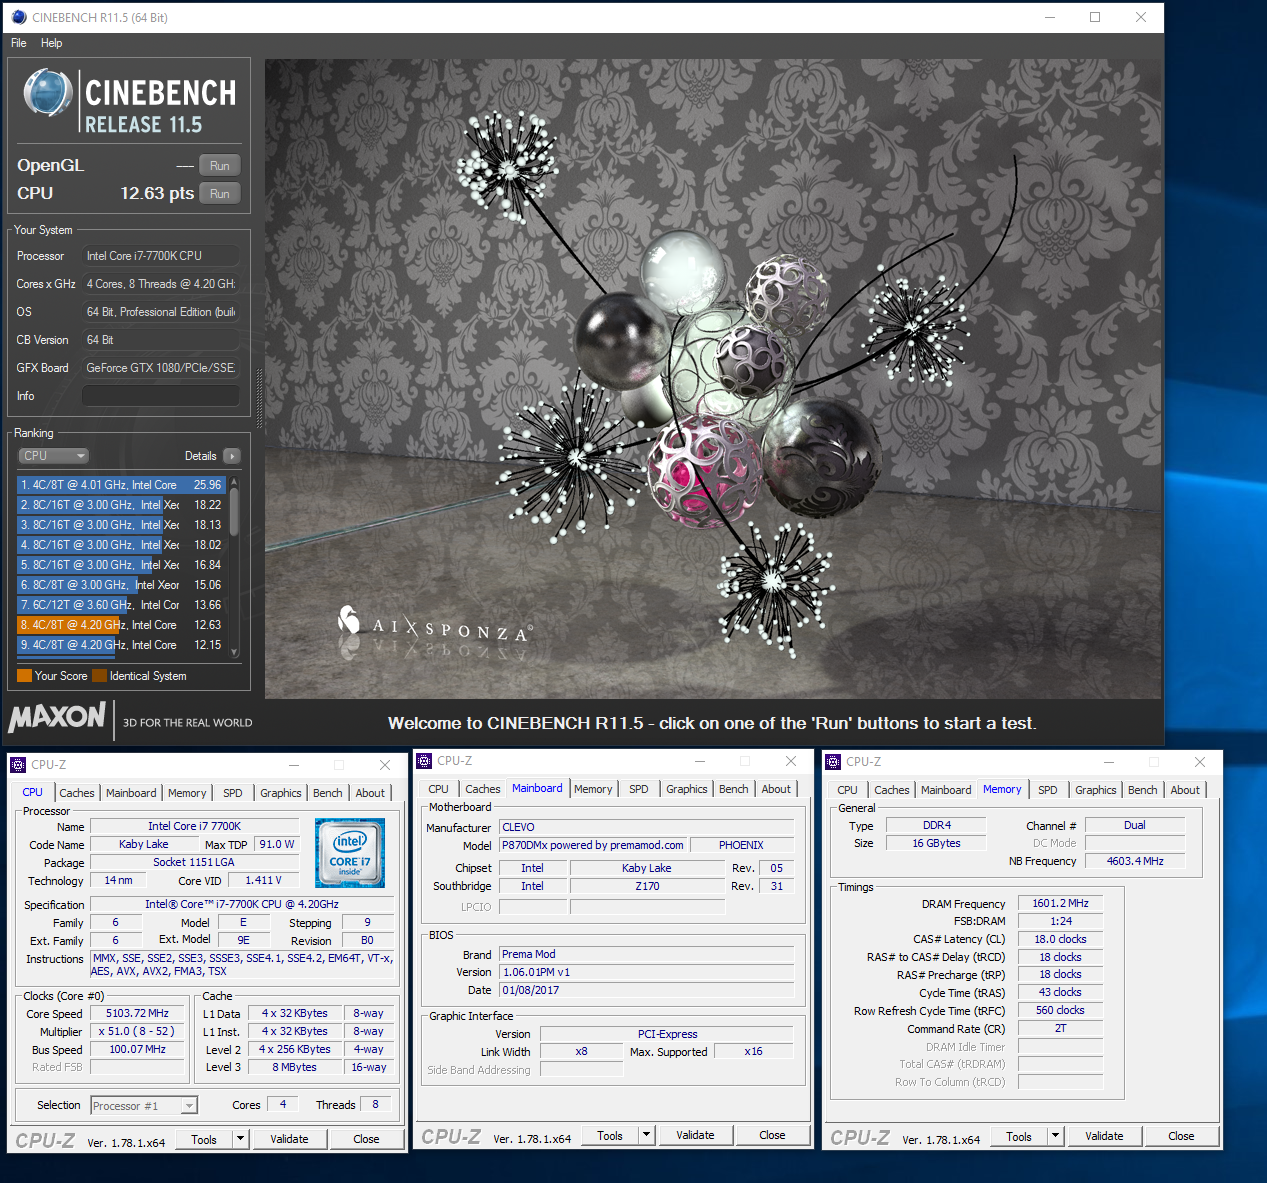Switch to SPD tab in Memory window
The width and height of the screenshot is (1267, 1183).
[1047, 790]
